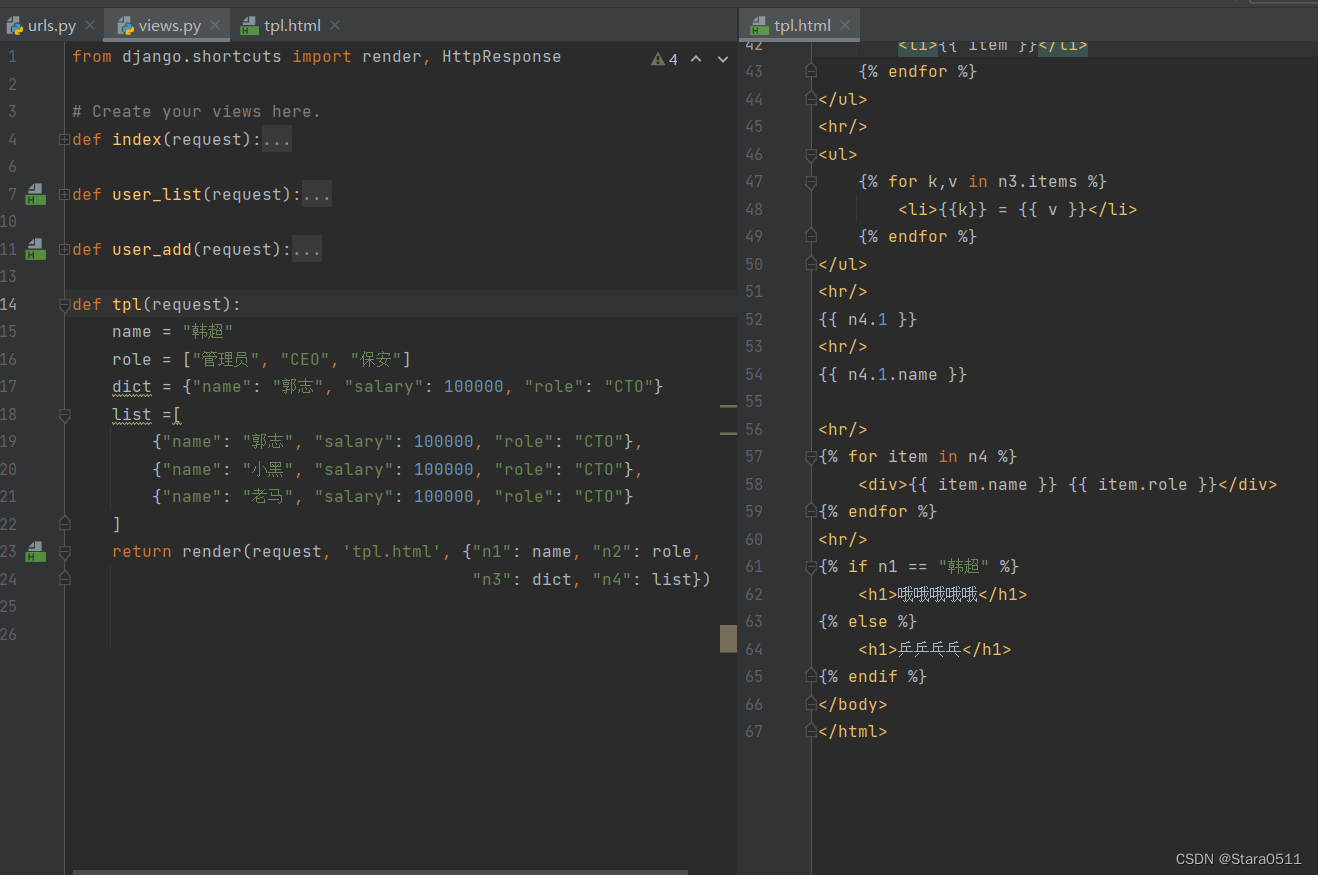This screenshot has height=875, width=1318.
Task: Click '{{ item.role }}' in tpl.html
Action: click(1142, 484)
